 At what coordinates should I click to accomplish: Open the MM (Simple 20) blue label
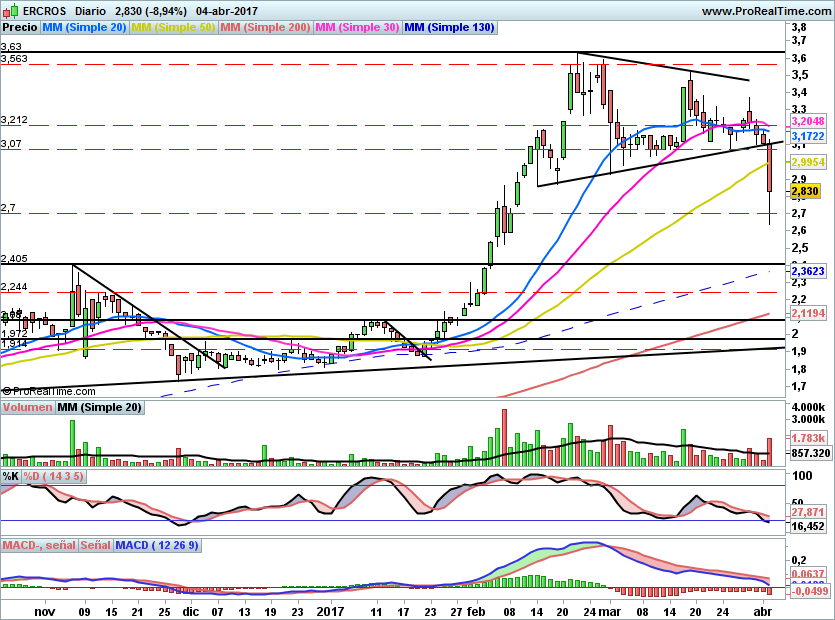pyautogui.click(x=84, y=27)
